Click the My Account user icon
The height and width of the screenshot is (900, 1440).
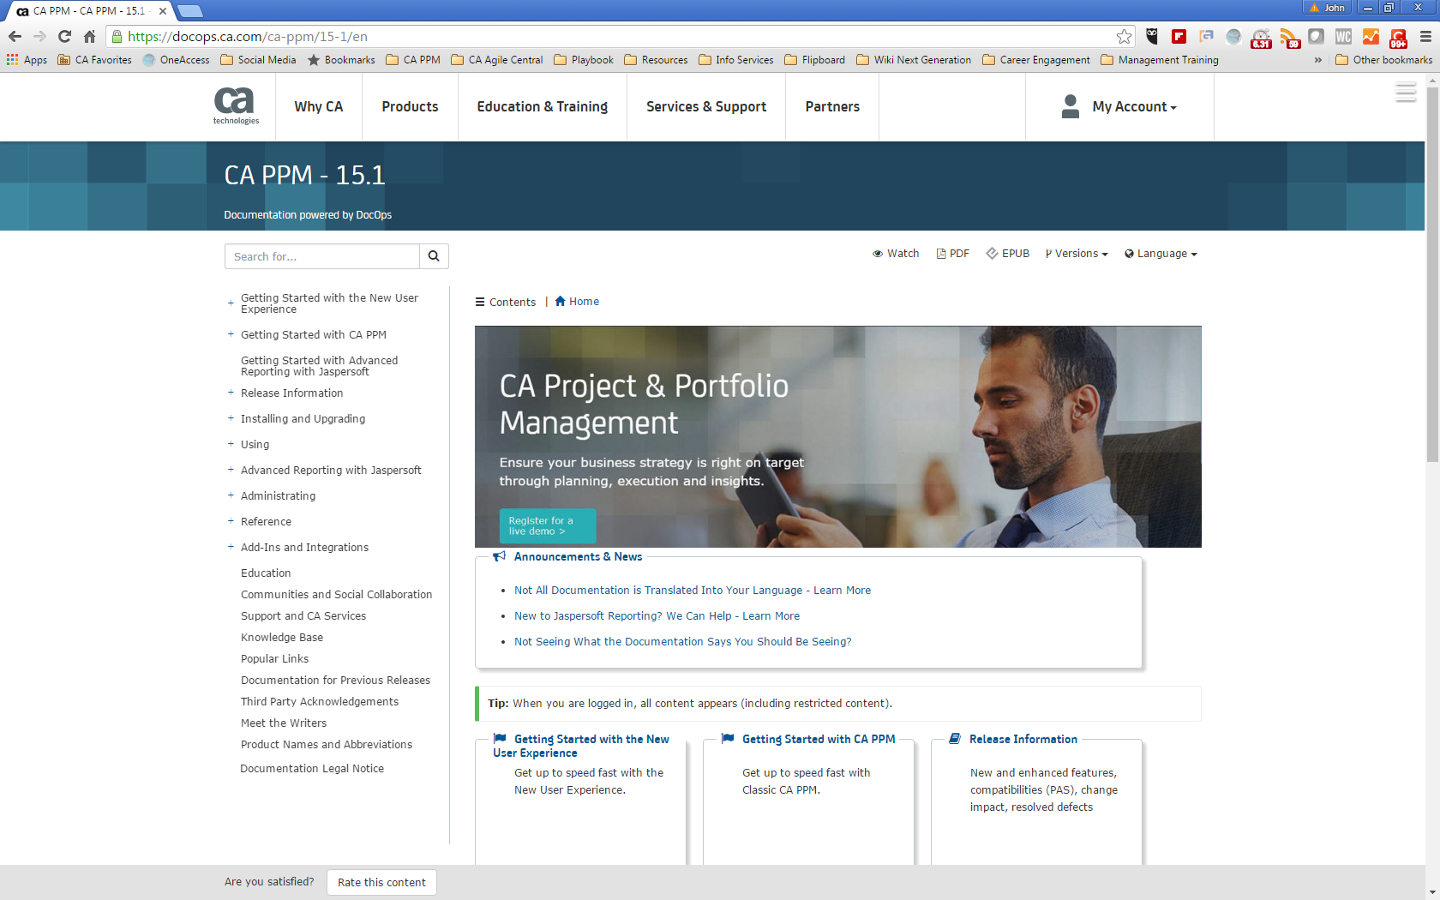point(1070,106)
